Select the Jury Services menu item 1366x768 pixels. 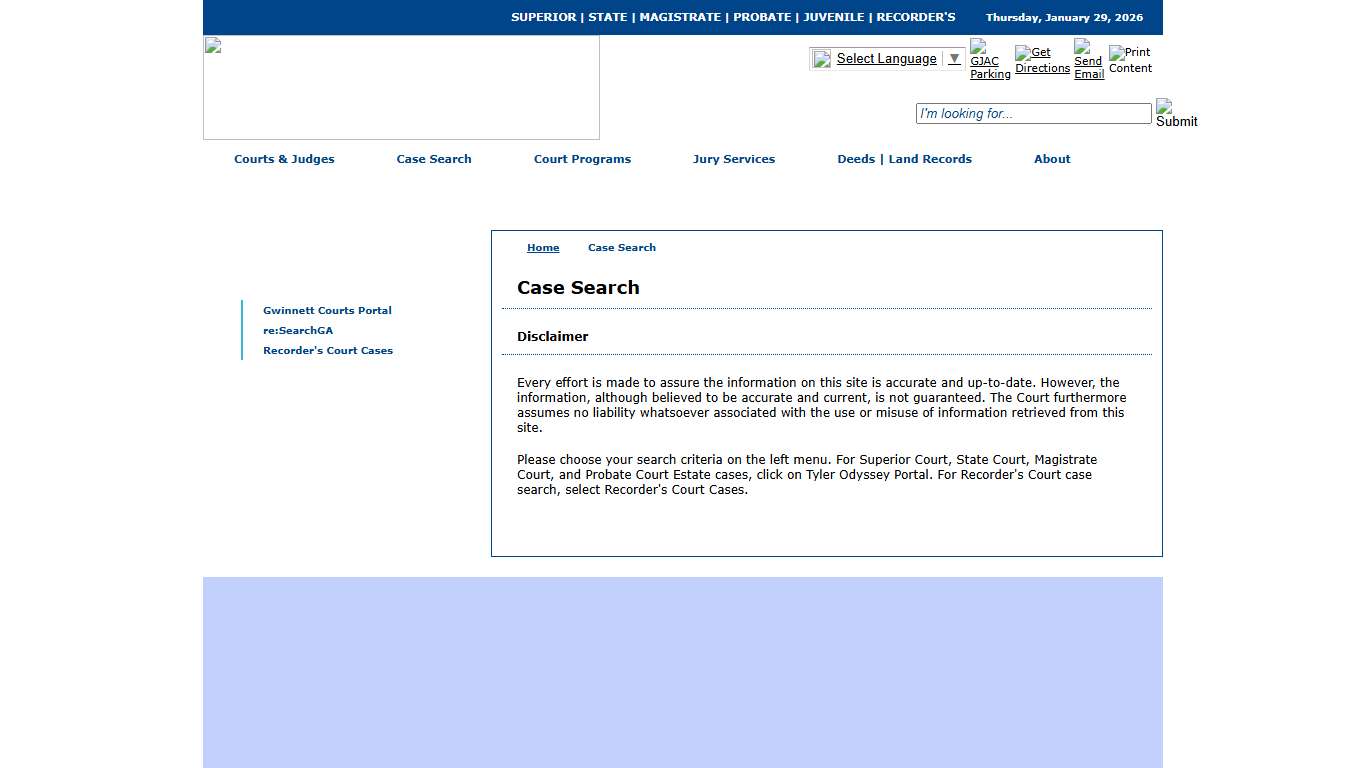(x=734, y=159)
